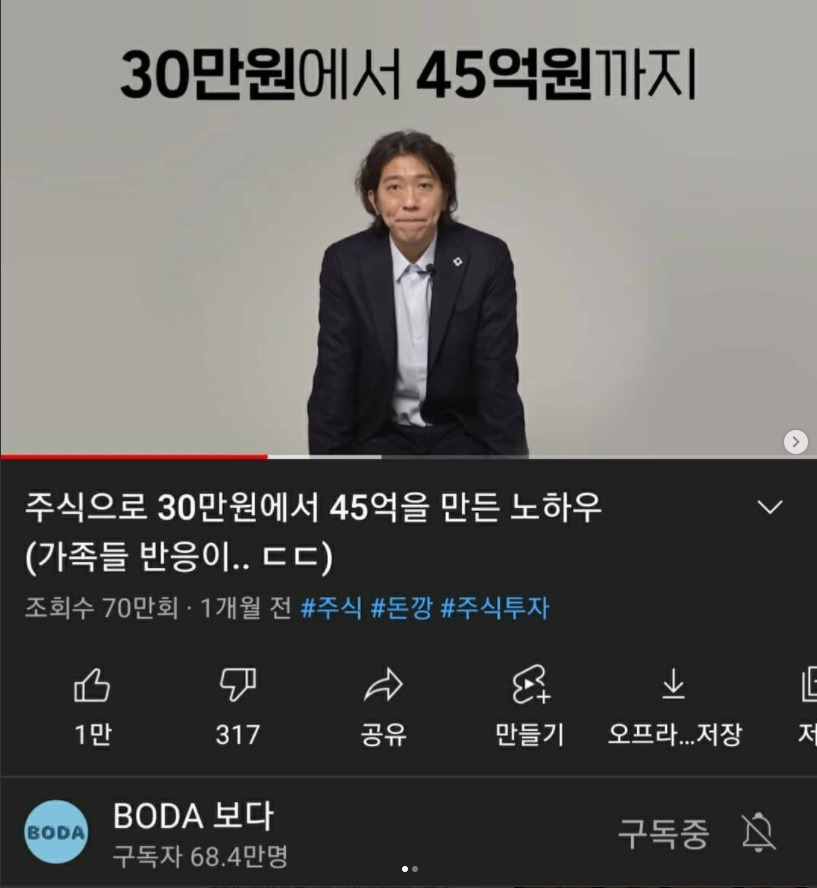
Task: Open the #주식투자 hashtag link
Action: [x=495, y=608]
